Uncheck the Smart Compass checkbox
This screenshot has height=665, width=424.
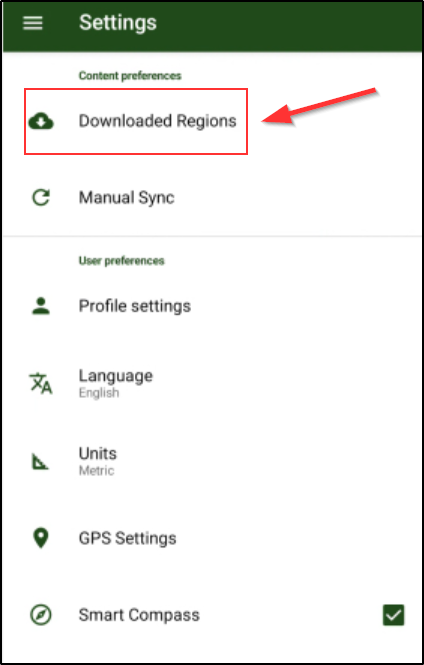[393, 615]
